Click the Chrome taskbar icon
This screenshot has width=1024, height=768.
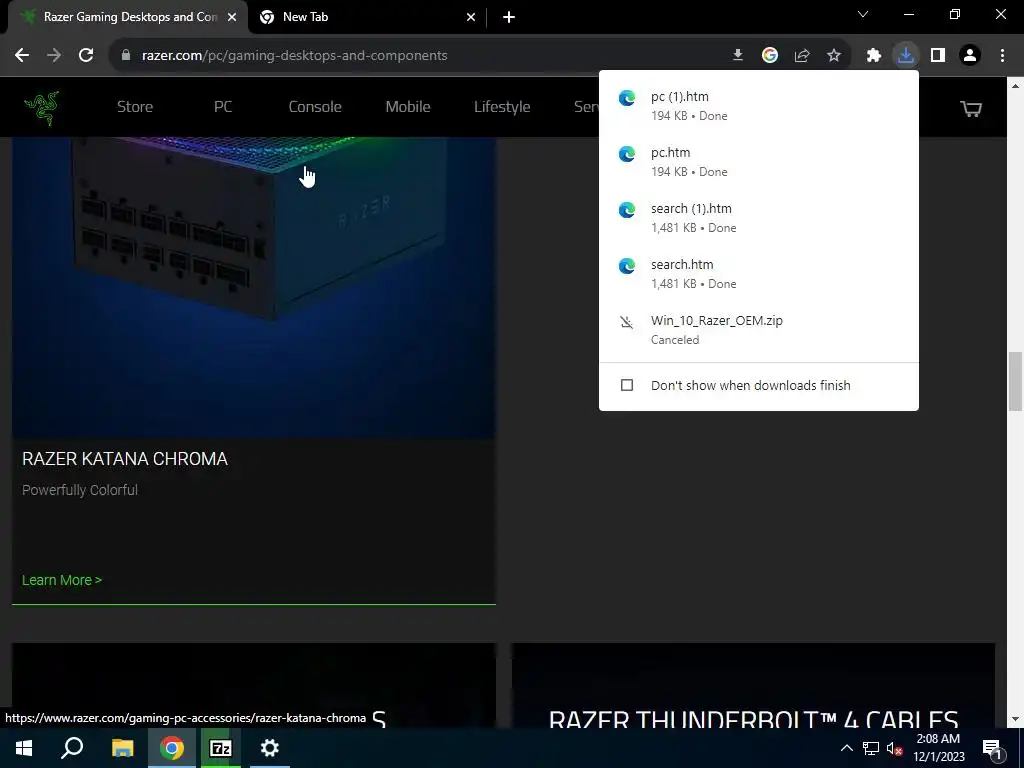coord(172,748)
